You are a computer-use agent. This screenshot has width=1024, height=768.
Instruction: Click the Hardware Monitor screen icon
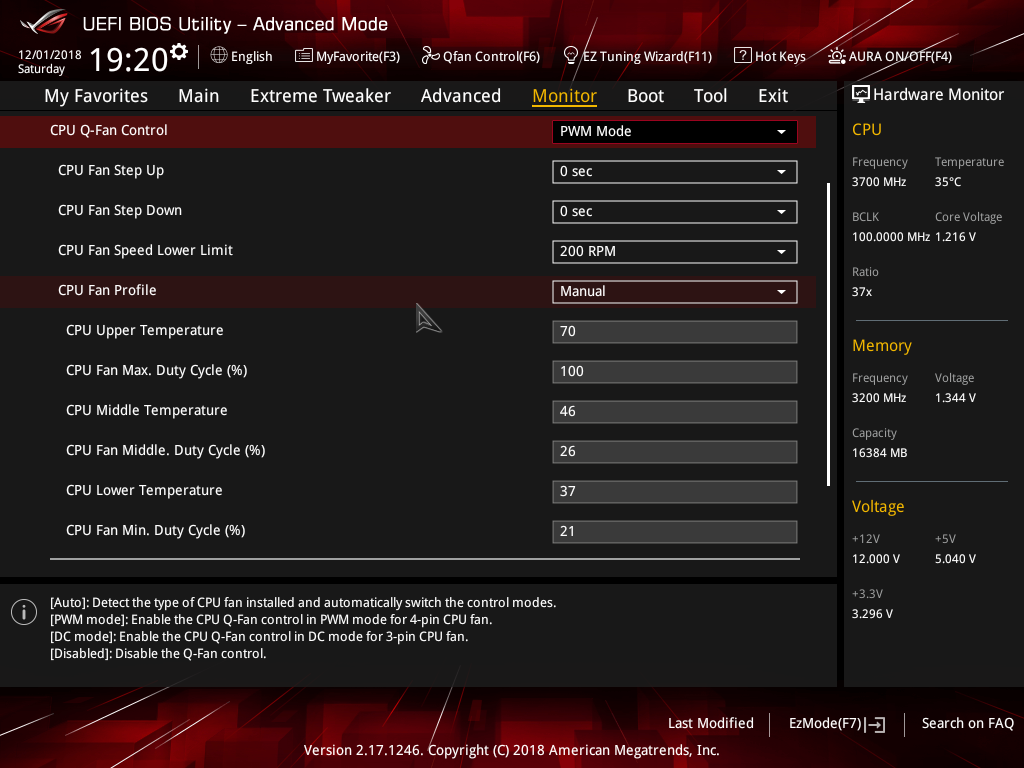861,95
